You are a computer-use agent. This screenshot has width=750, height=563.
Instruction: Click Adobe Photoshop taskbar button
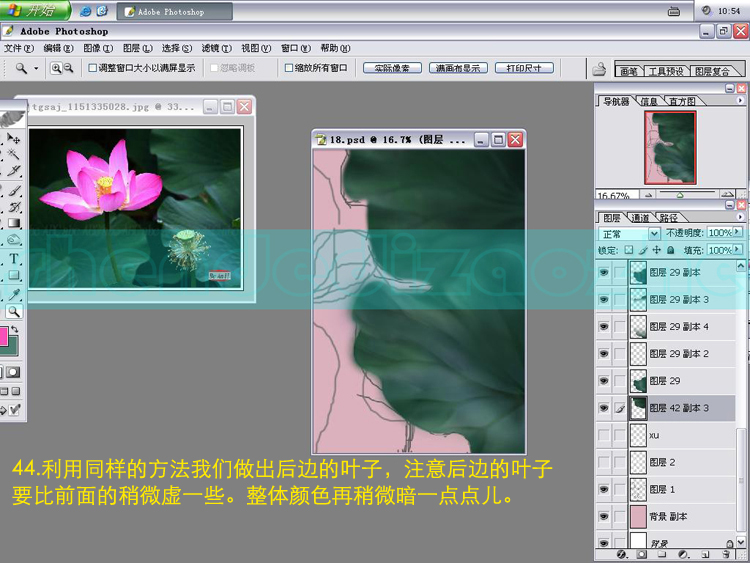[x=175, y=11]
